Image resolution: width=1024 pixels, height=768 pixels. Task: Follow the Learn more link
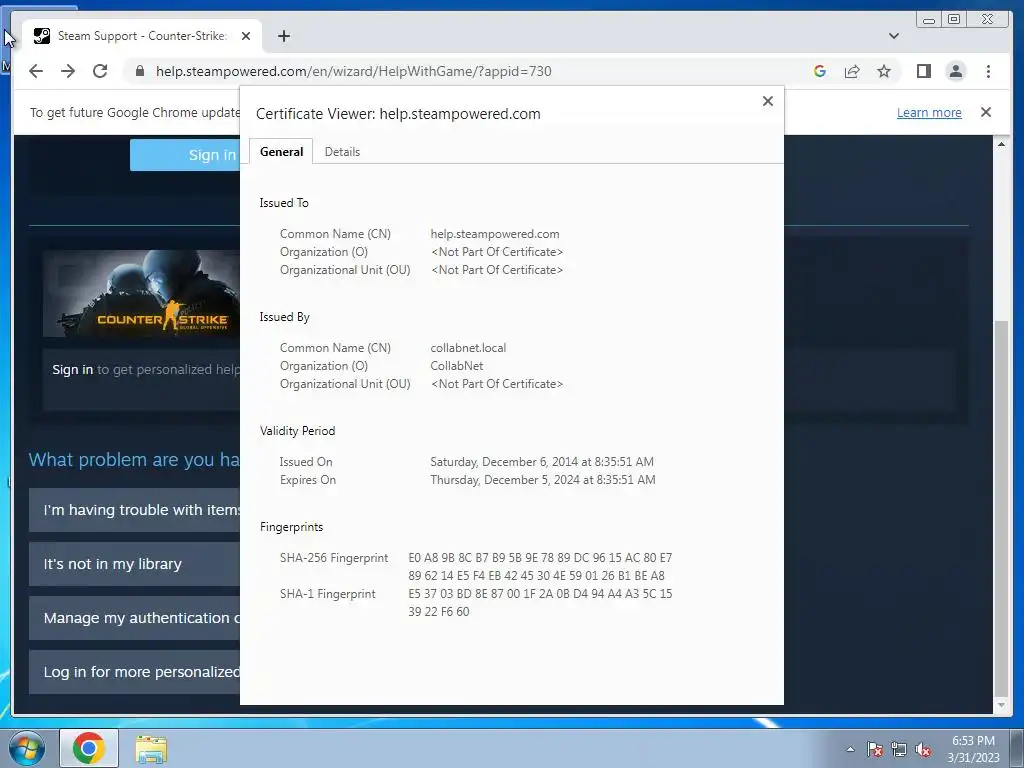pyautogui.click(x=929, y=112)
